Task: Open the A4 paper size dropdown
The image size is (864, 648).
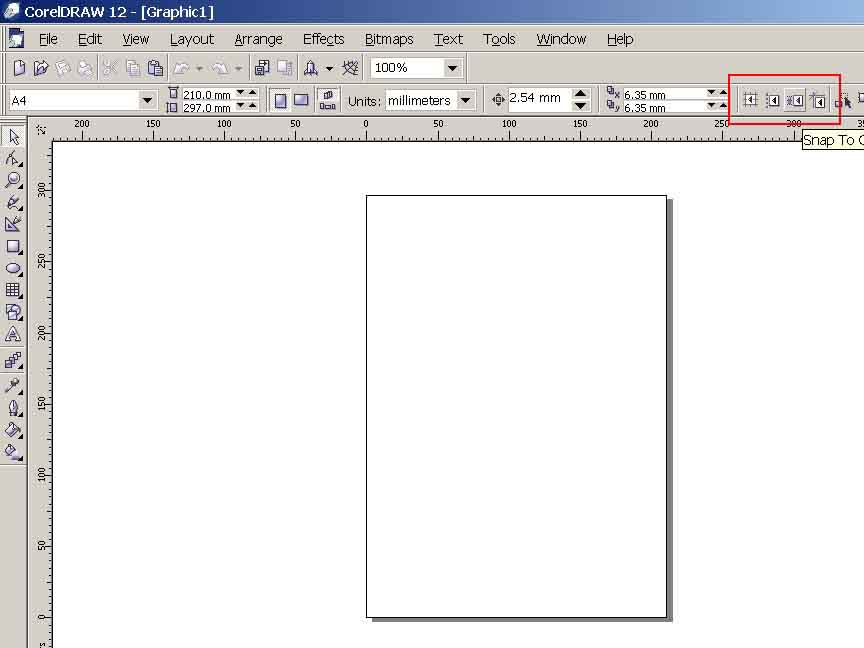Action: pos(147,100)
